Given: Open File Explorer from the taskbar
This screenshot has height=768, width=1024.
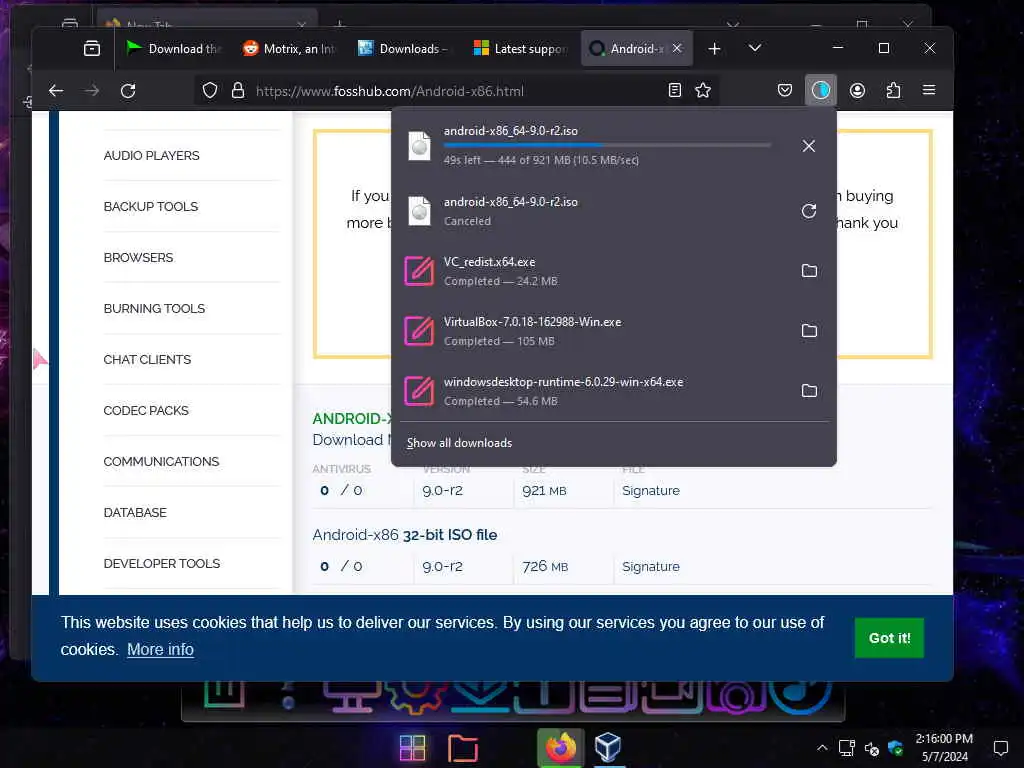Looking at the screenshot, I should pyautogui.click(x=463, y=748).
